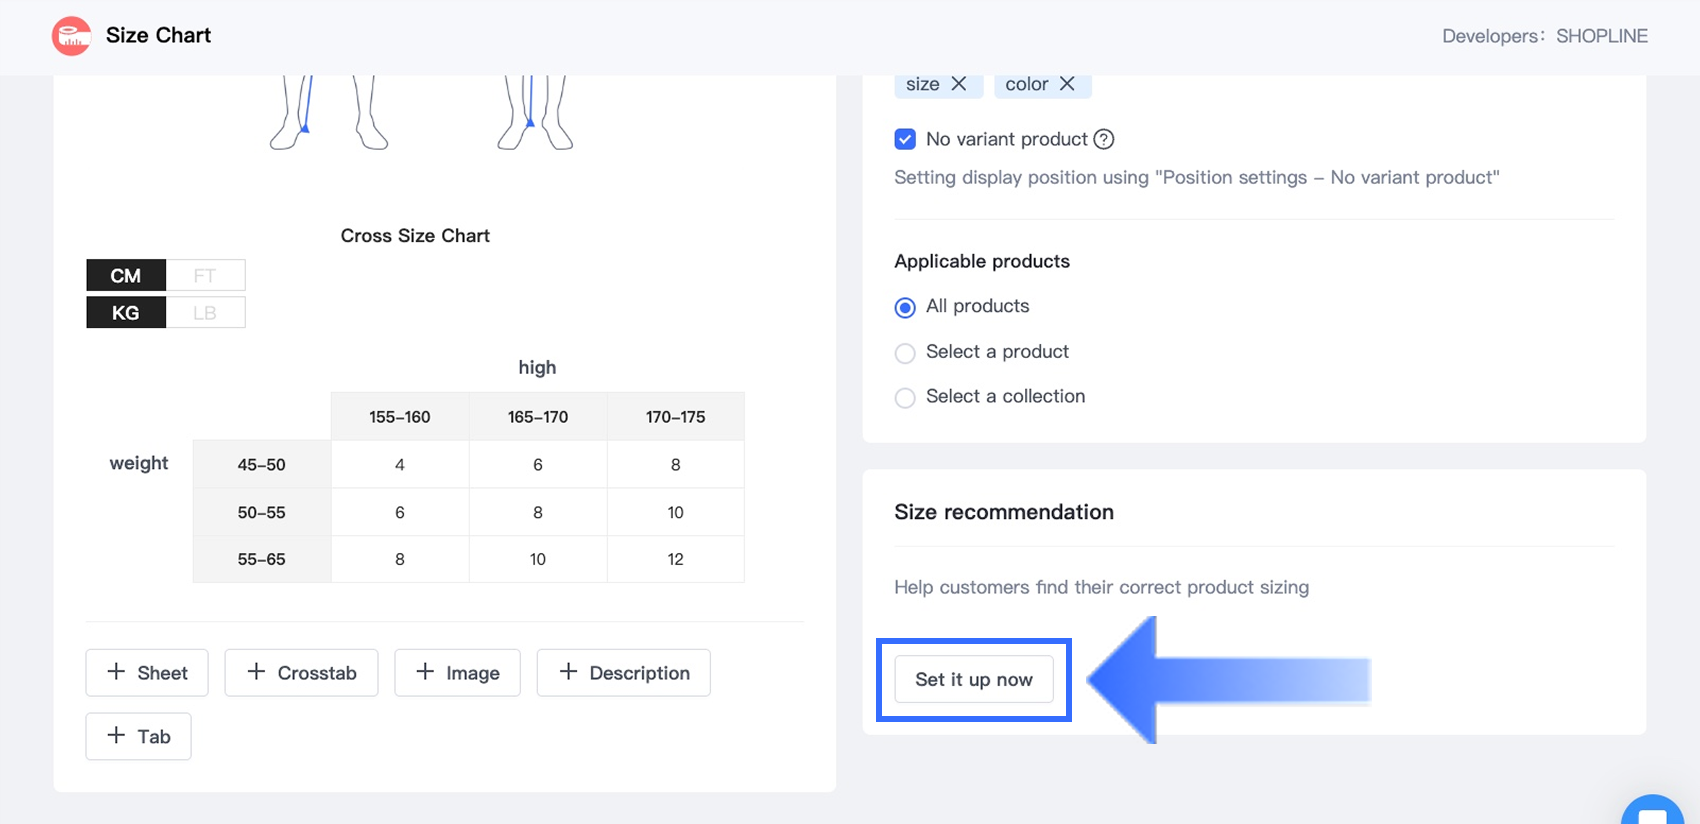Viewport: 1700px width, 824px height.
Task: Switch weight unit to LB
Action: pos(205,313)
